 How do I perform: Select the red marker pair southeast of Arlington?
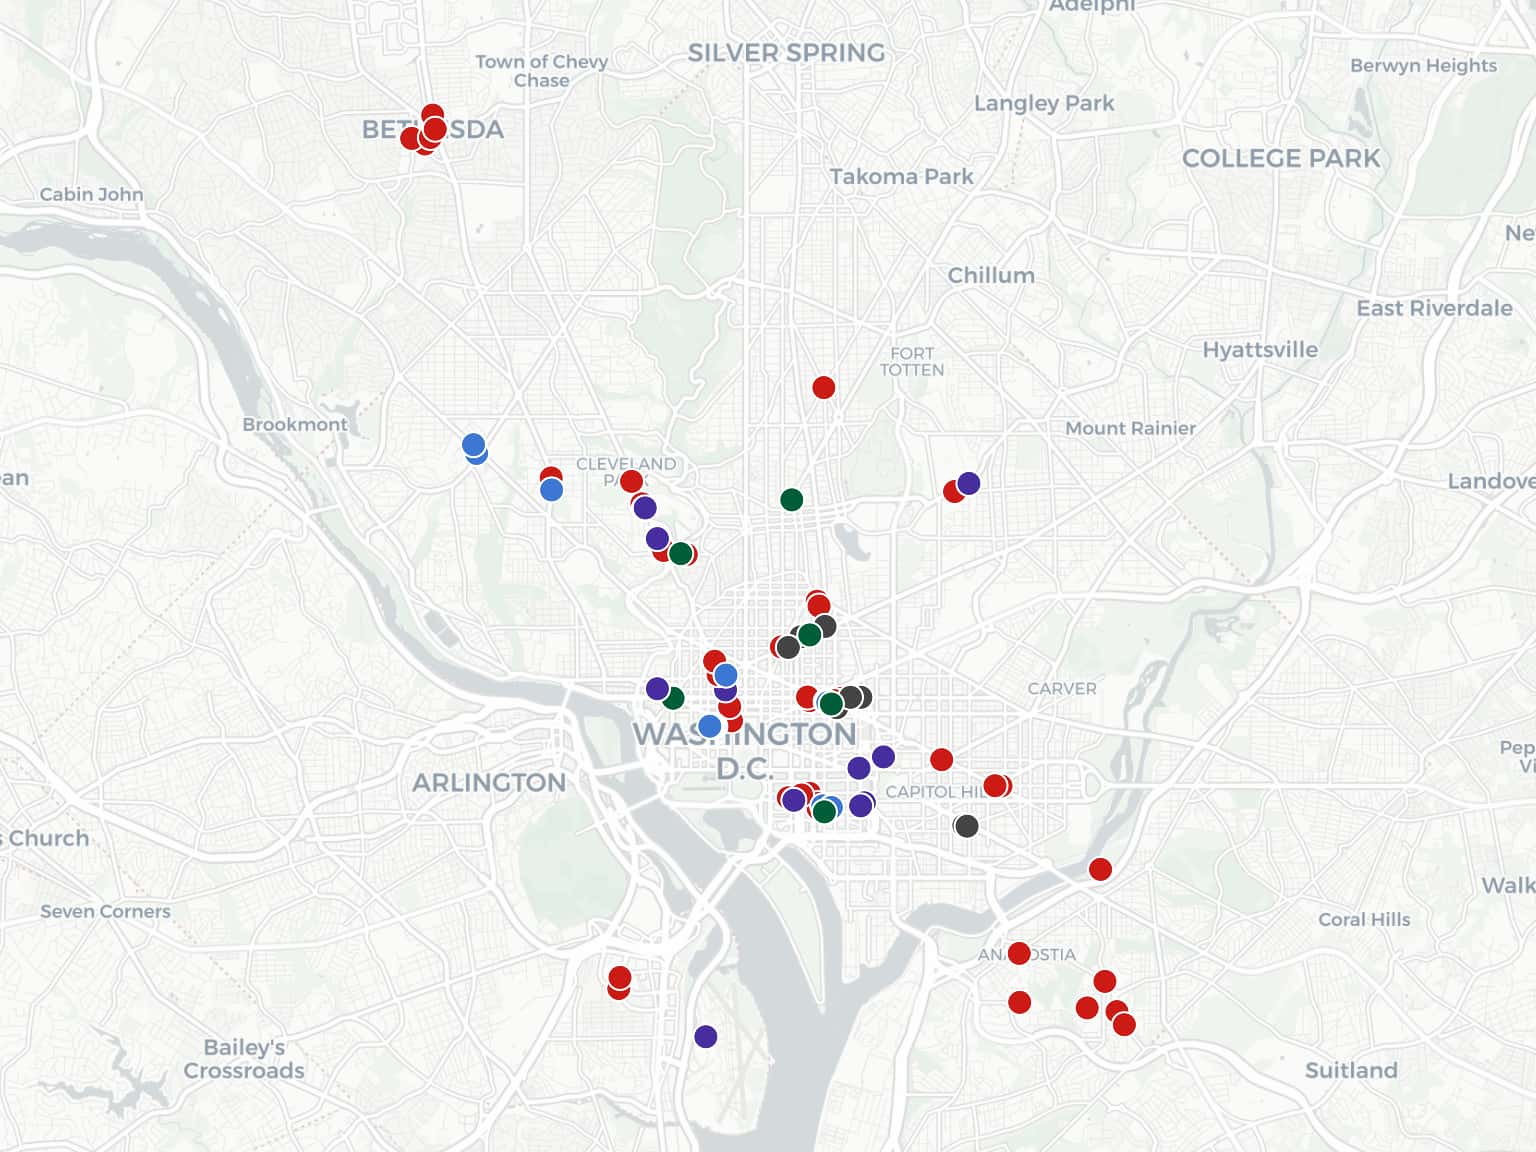click(619, 982)
